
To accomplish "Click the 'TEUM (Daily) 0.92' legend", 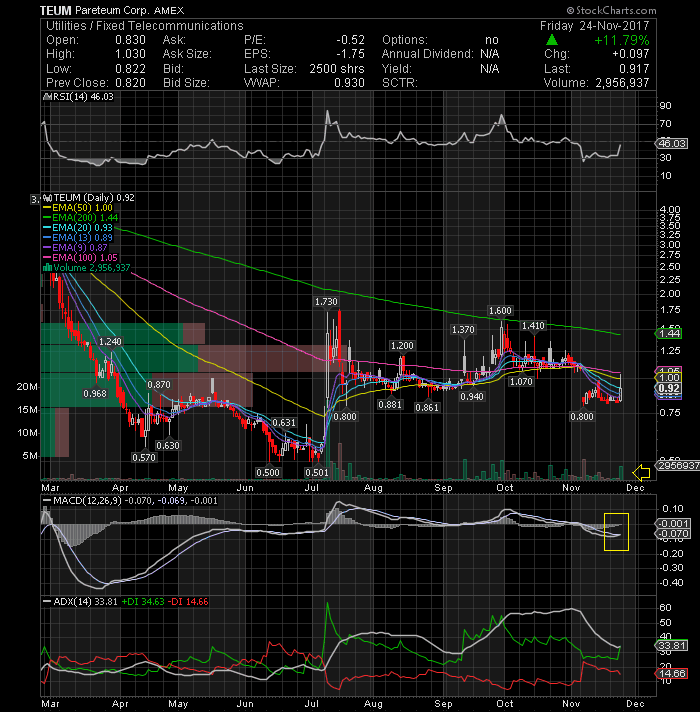I will (x=94, y=198).
